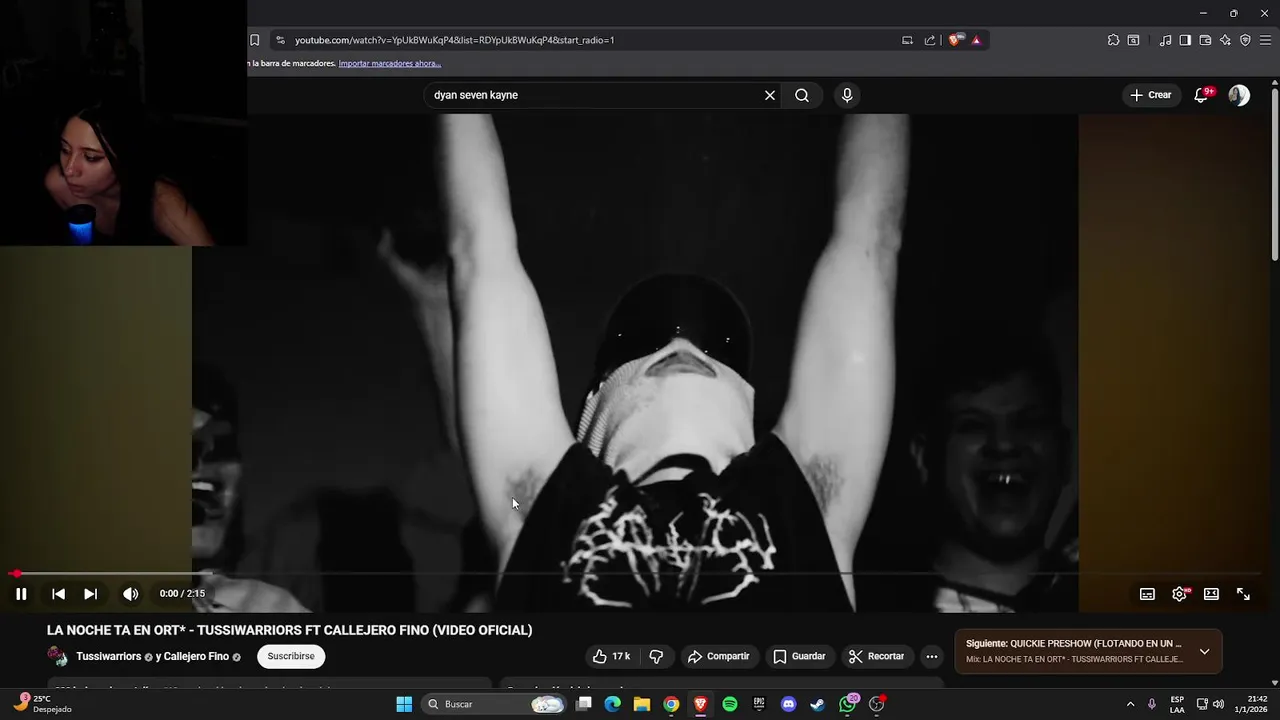Open Leo AI sparkle icon
The image size is (1280, 720).
click(x=1225, y=40)
